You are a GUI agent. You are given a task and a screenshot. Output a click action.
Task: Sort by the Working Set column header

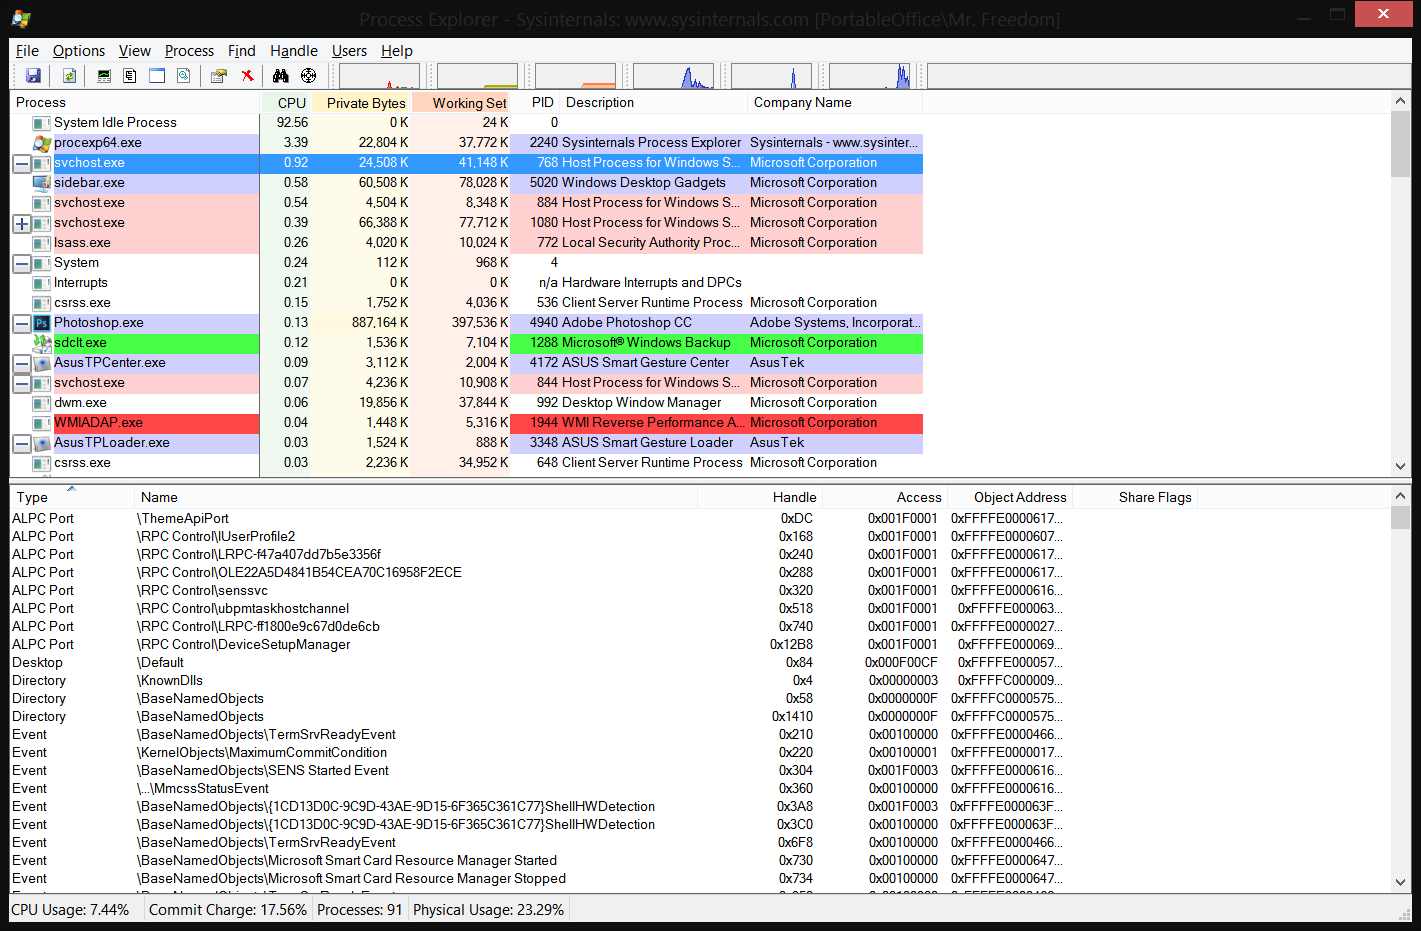461,103
